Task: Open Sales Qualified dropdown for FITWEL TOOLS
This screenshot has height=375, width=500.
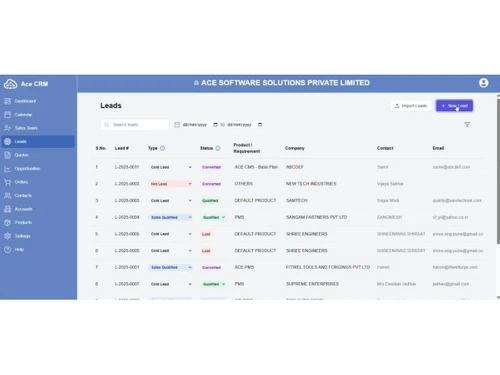Action: (x=171, y=267)
